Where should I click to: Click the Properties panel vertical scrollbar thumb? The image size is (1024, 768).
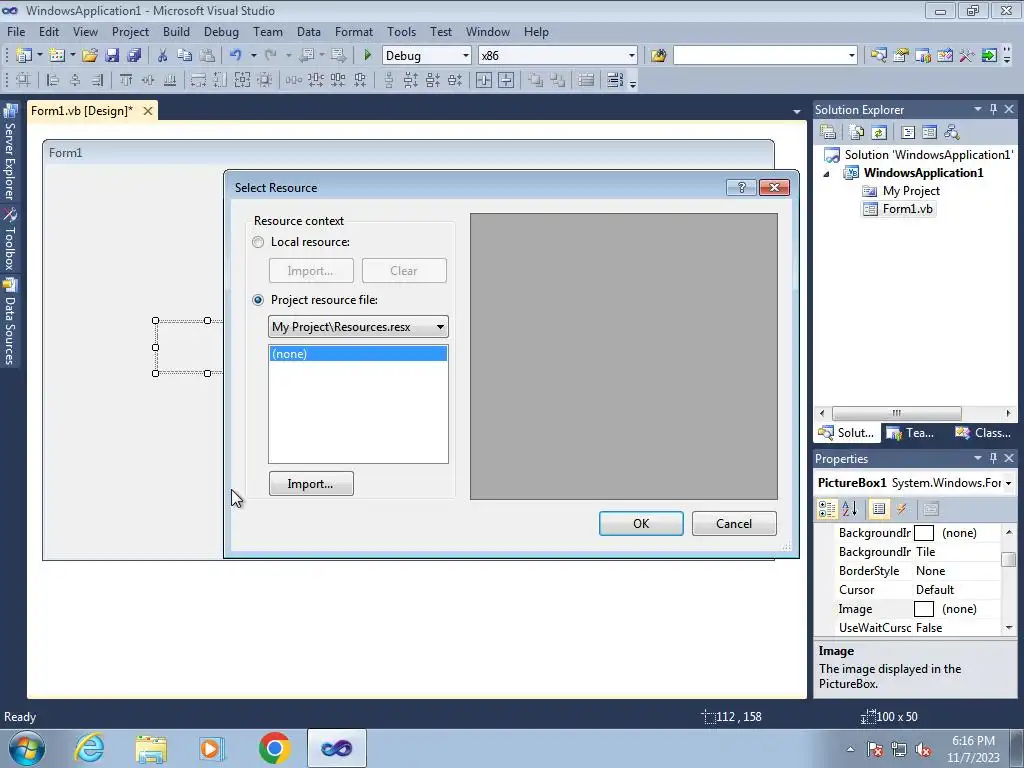(x=1009, y=560)
